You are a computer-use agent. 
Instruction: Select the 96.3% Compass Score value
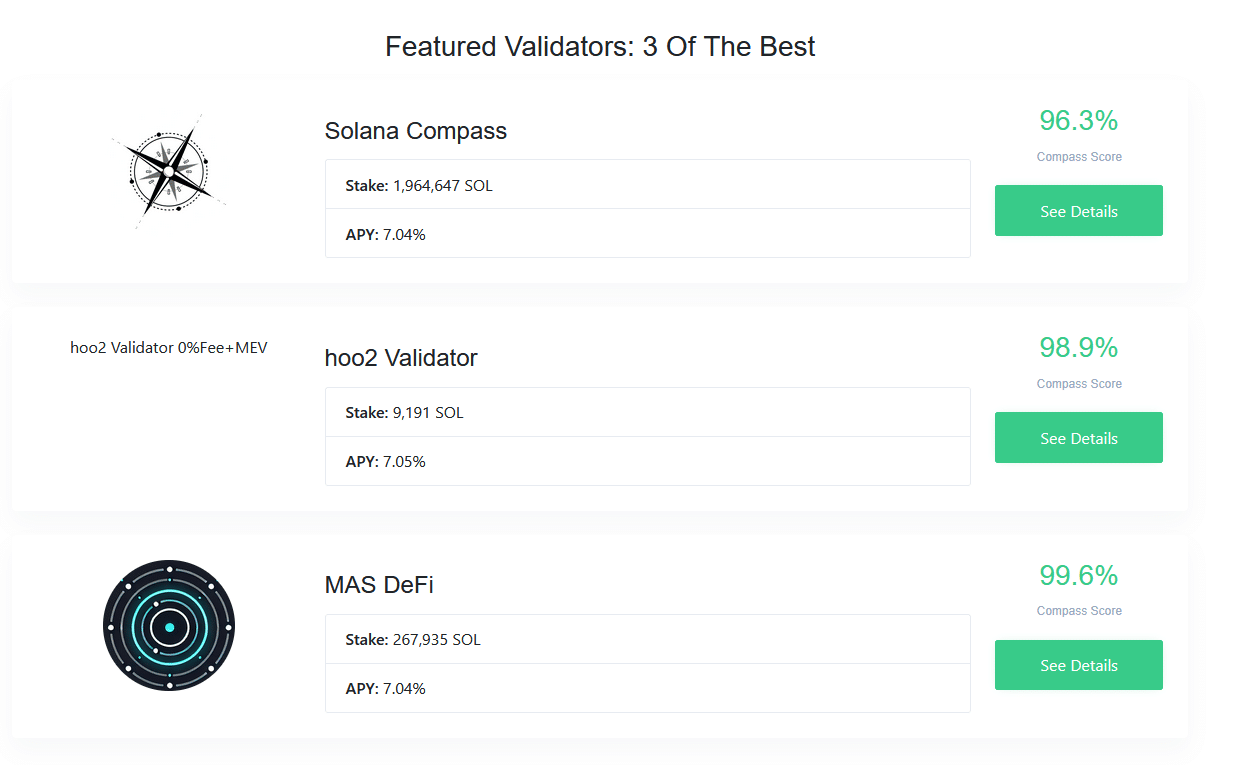1078,121
